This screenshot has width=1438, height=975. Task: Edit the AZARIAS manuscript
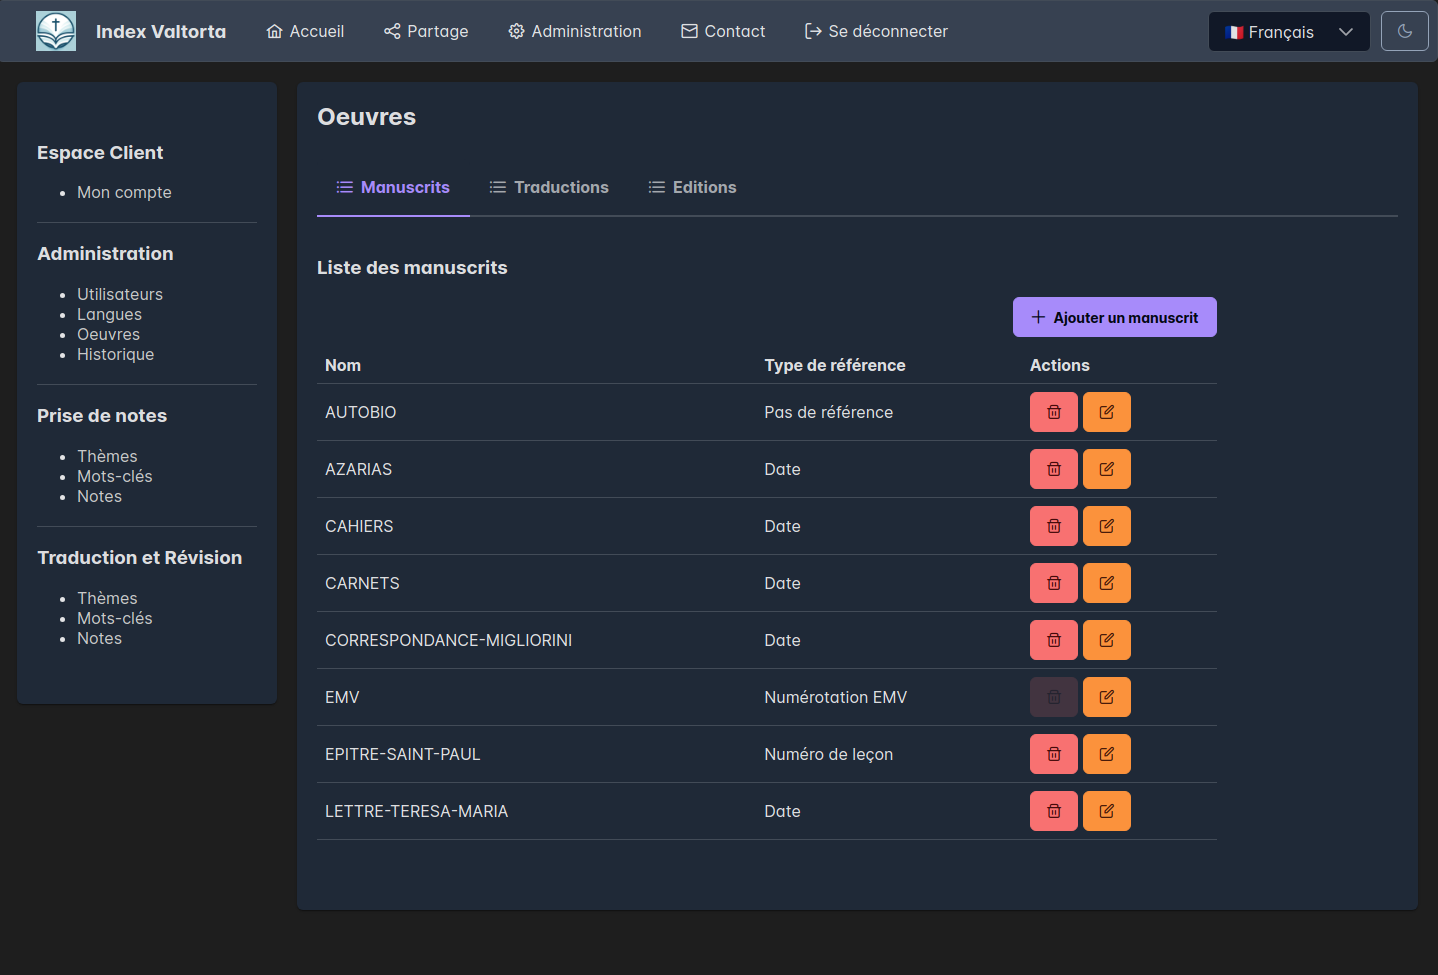[1106, 469]
